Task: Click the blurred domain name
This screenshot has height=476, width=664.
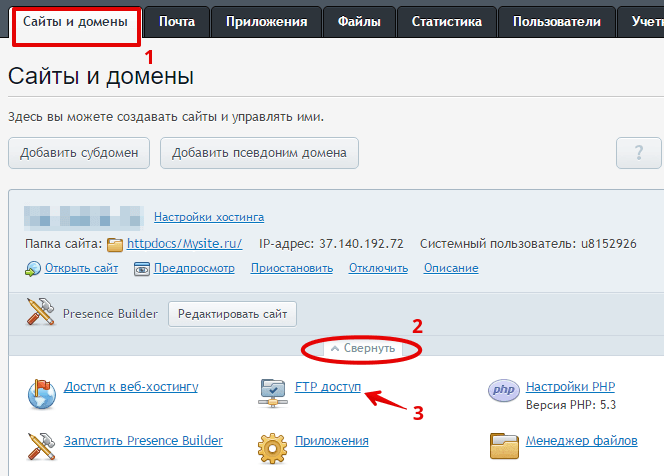Action: (x=83, y=216)
